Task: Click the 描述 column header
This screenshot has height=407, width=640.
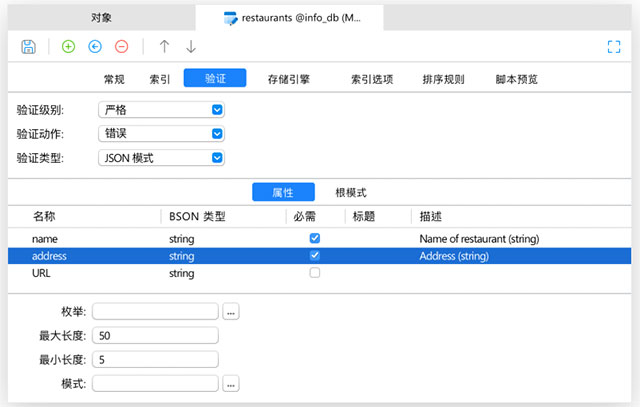Action: [x=431, y=216]
